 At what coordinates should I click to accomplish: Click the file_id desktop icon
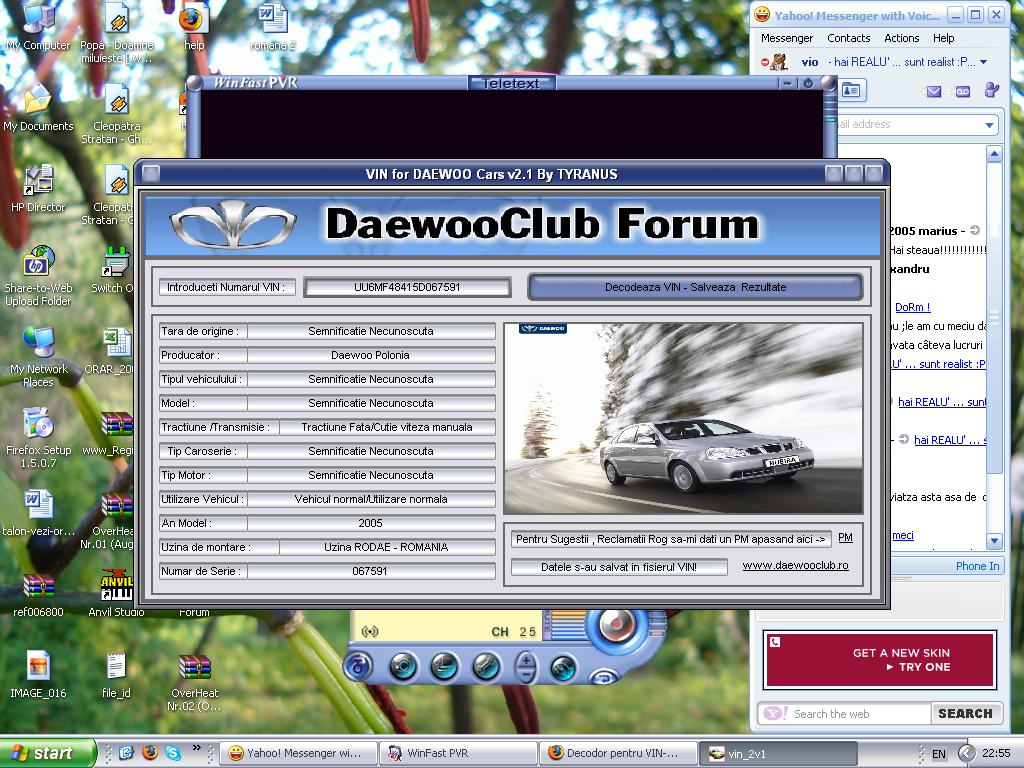pos(116,675)
